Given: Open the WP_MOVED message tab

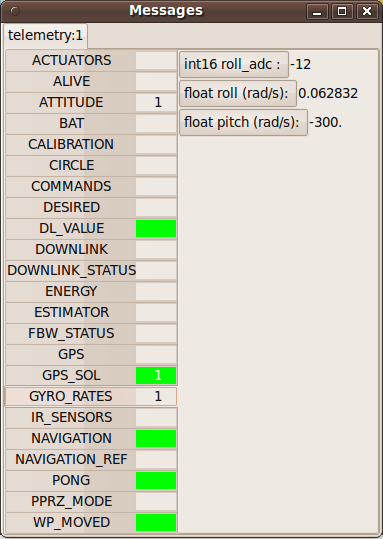Looking at the screenshot, I should click(x=91, y=522).
